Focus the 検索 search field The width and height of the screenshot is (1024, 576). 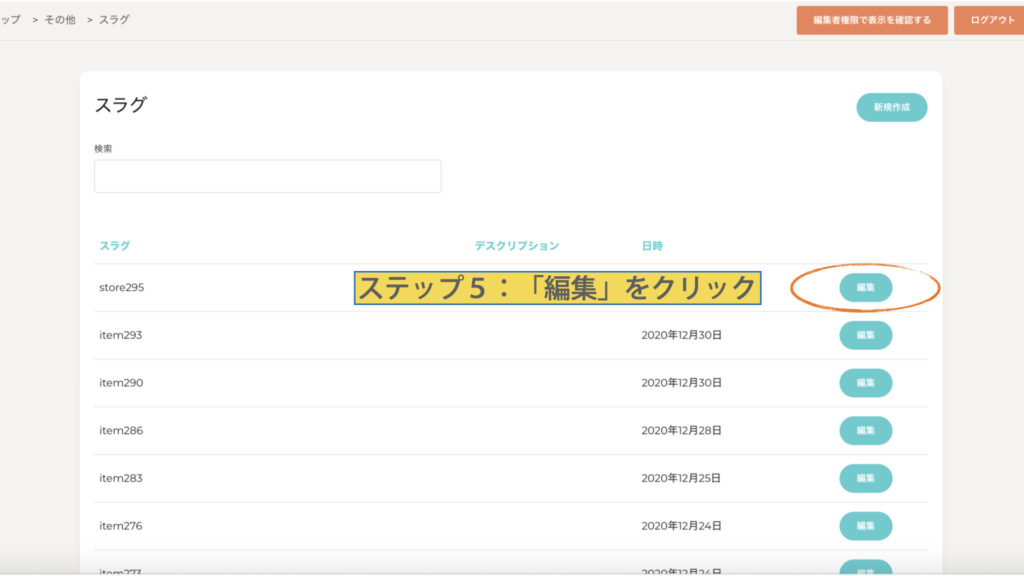pos(267,176)
